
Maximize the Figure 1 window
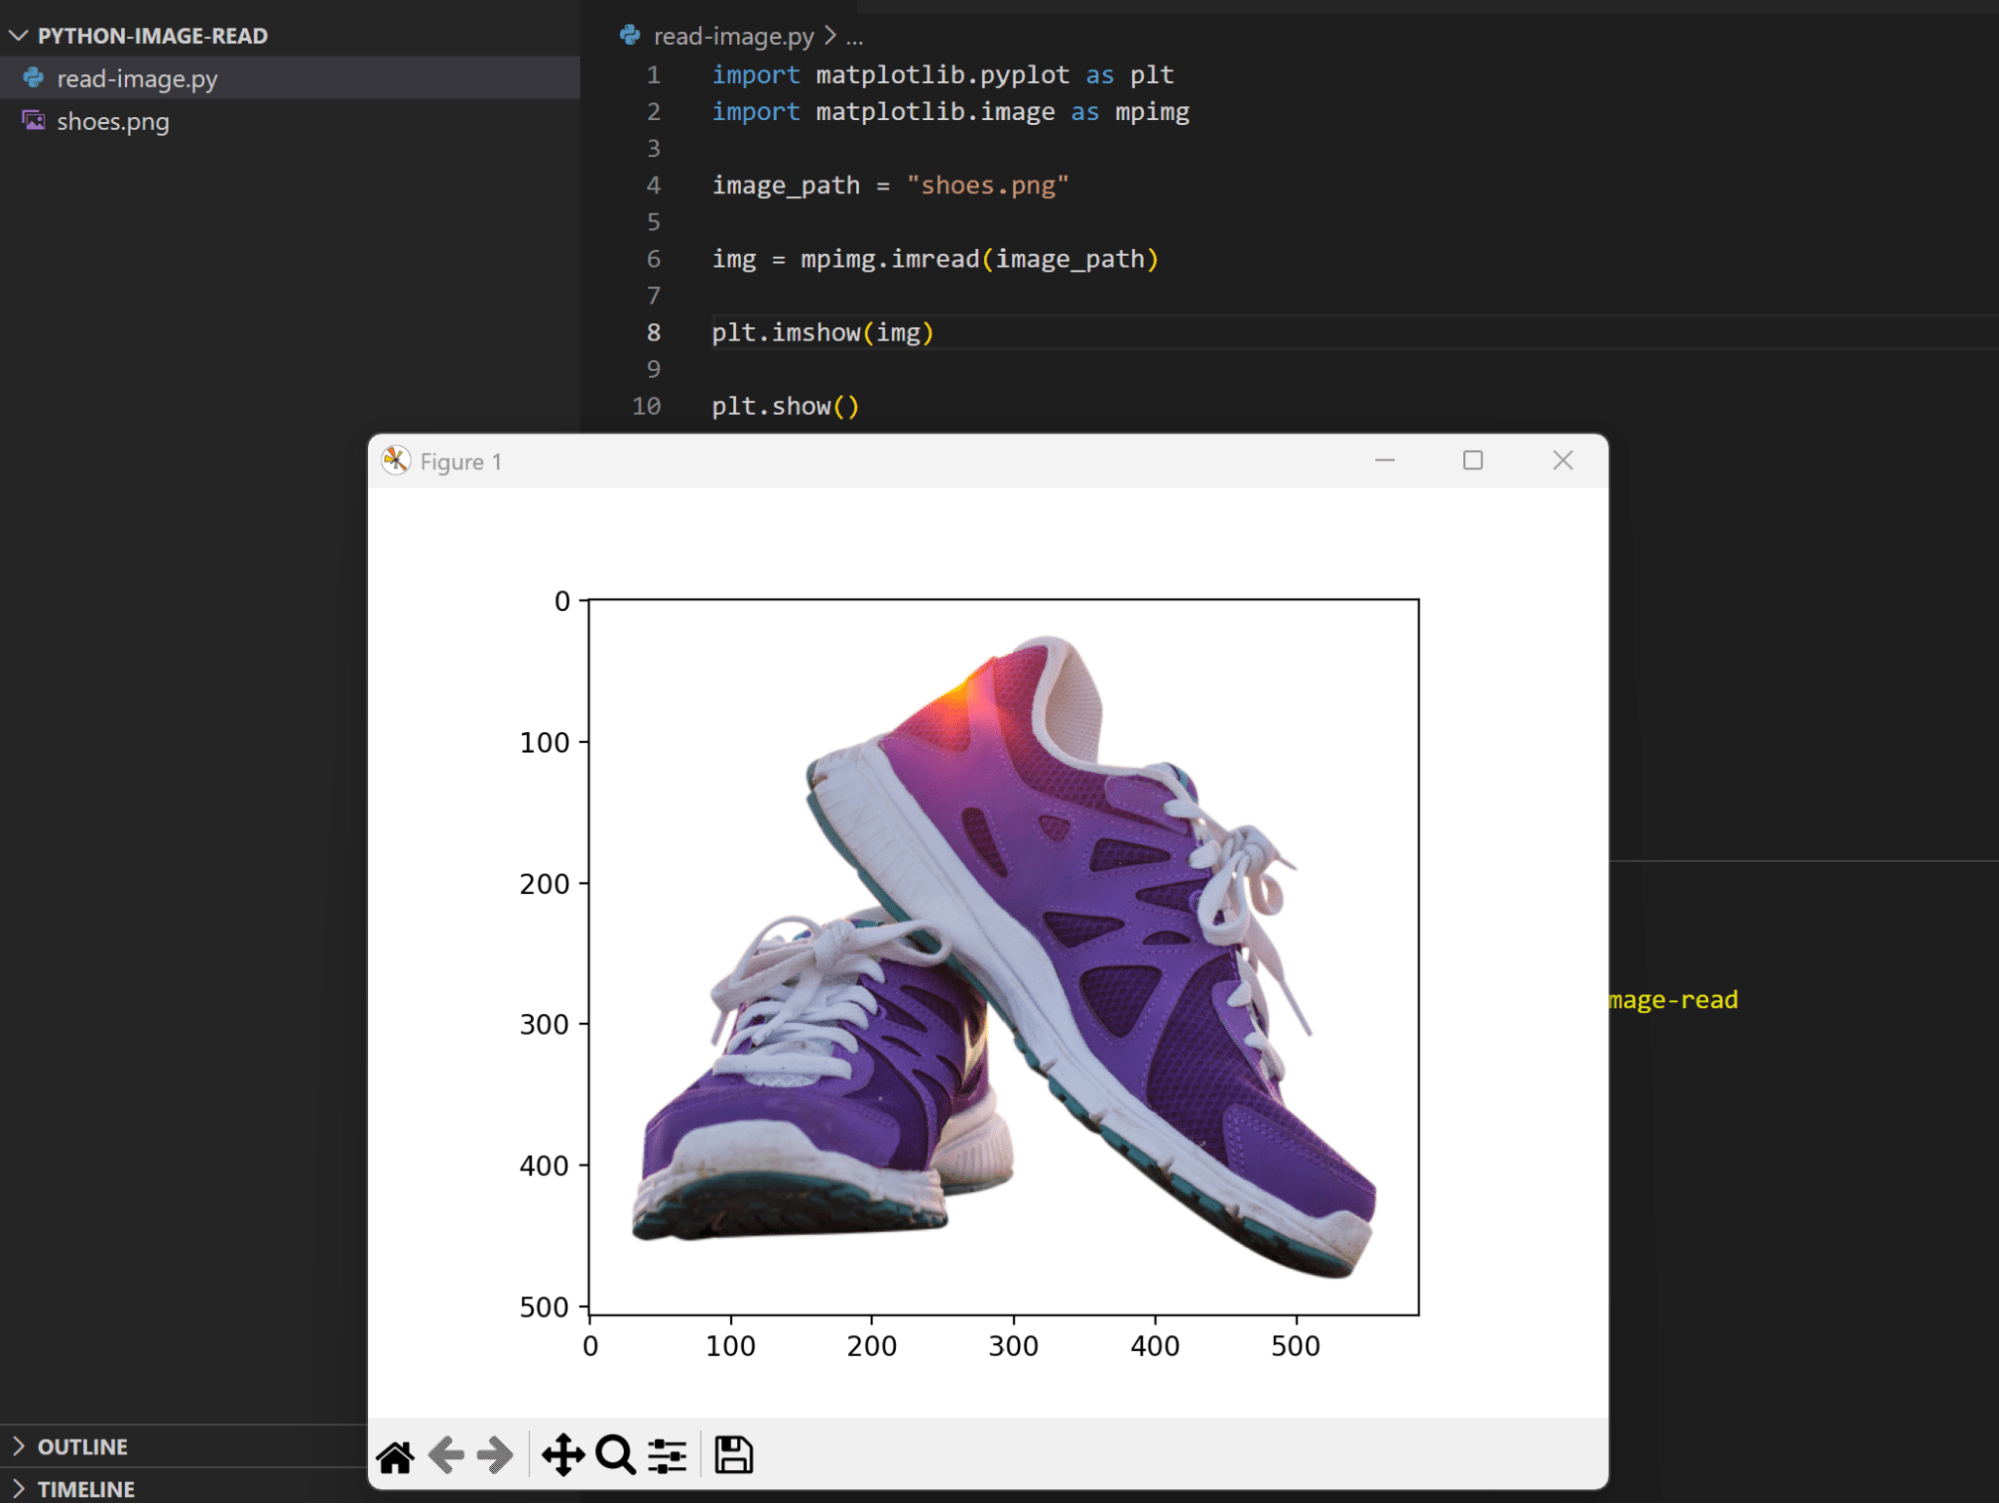pyautogui.click(x=1472, y=460)
